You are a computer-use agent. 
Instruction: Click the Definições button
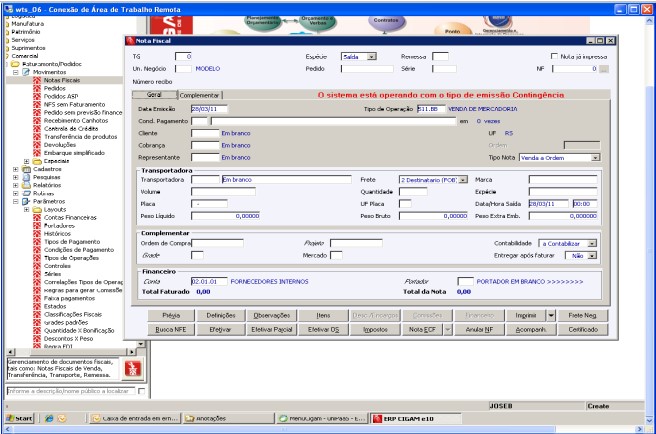click(221, 316)
